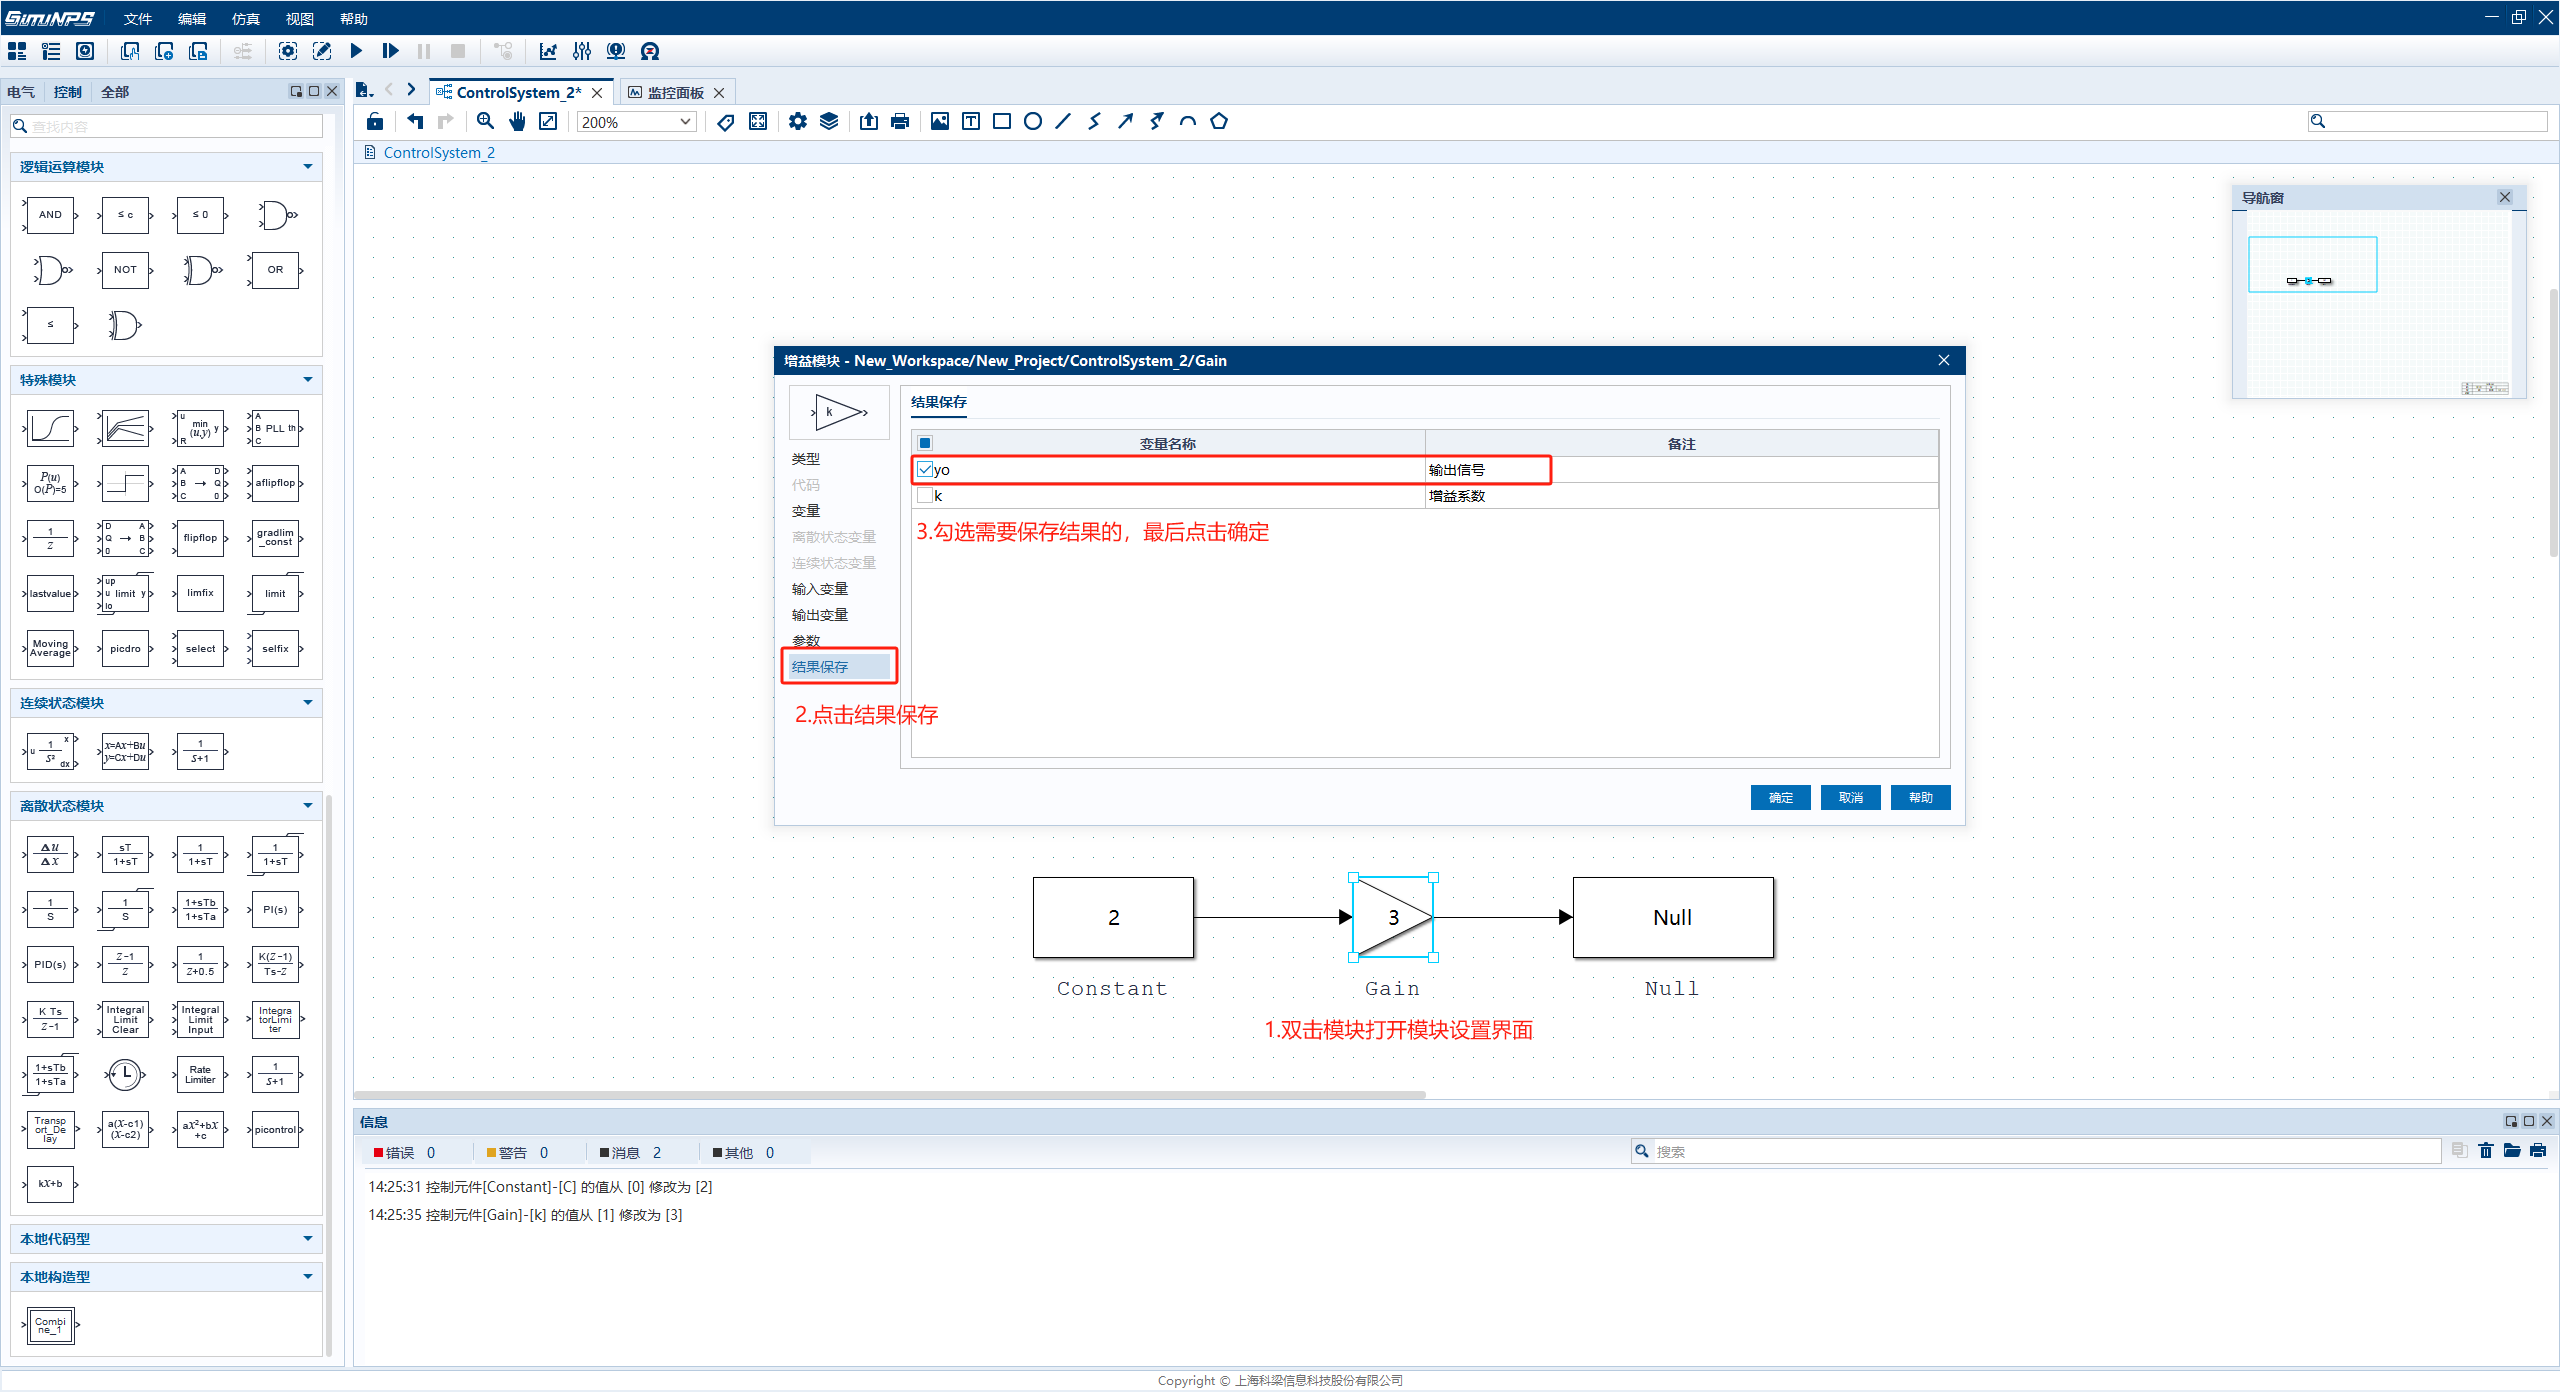
Task: Open the 编辑 menu
Action: (x=192, y=19)
